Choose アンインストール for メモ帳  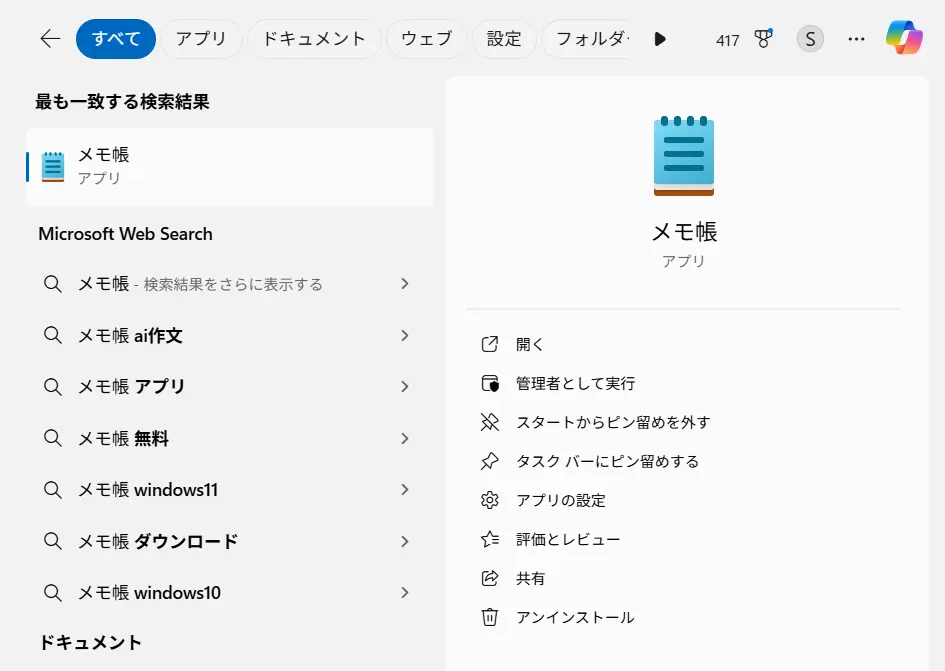point(575,617)
